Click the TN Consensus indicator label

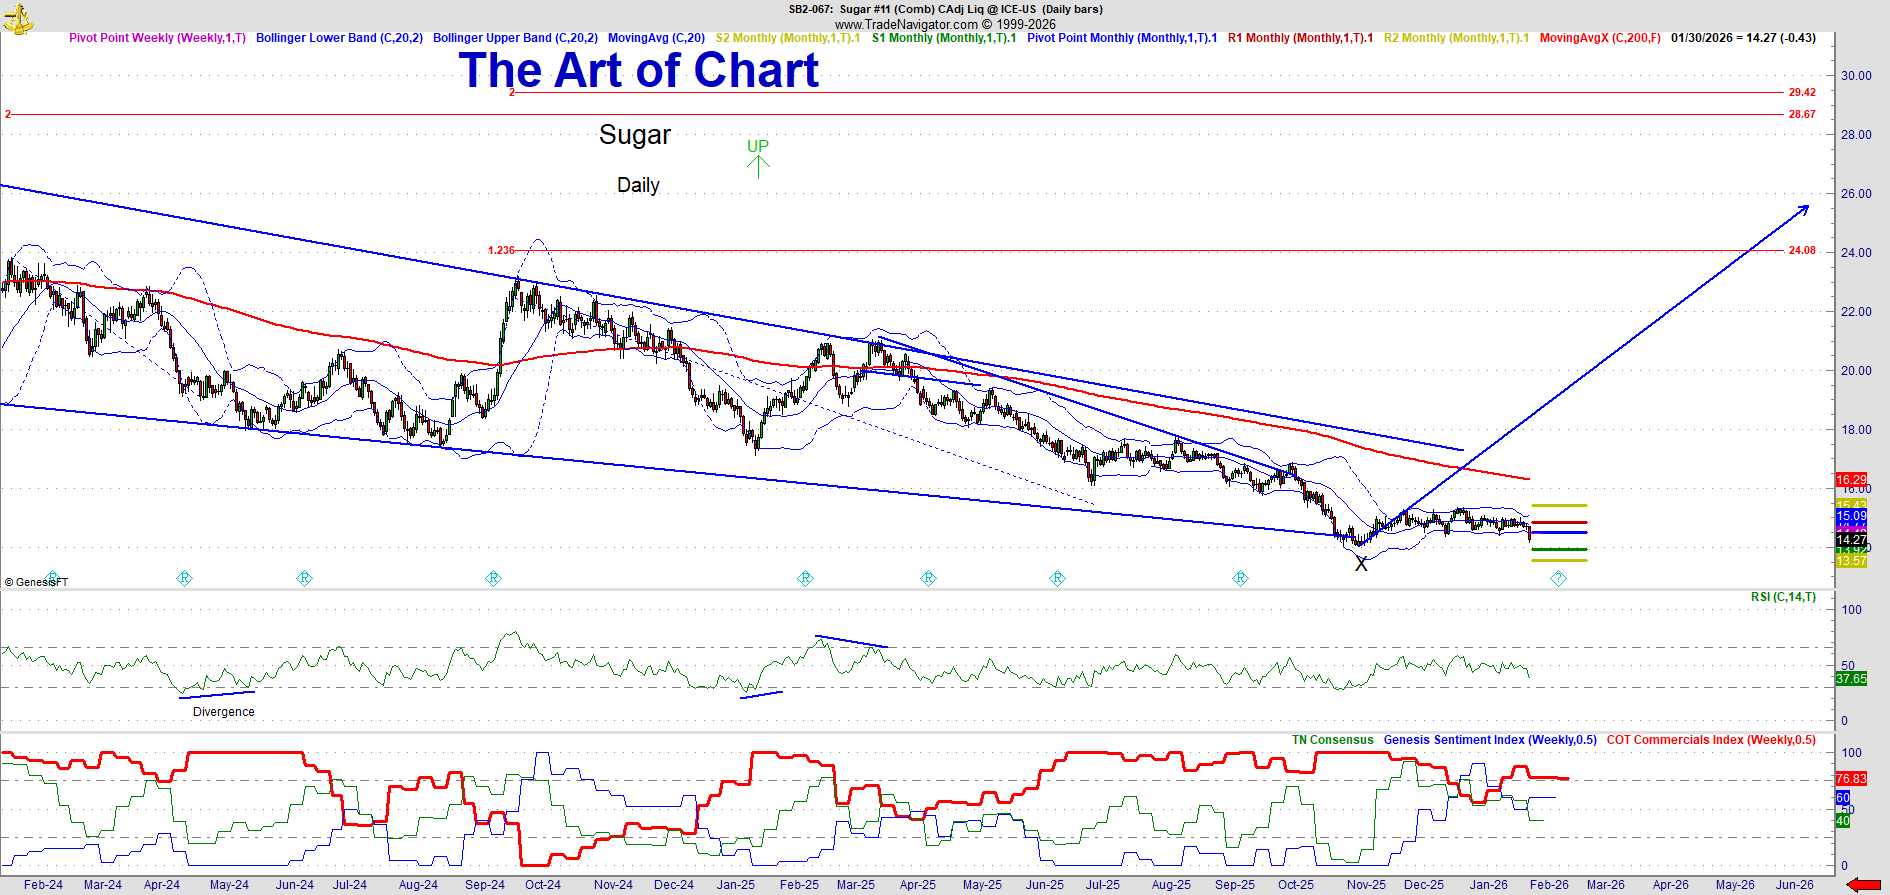pos(1332,740)
